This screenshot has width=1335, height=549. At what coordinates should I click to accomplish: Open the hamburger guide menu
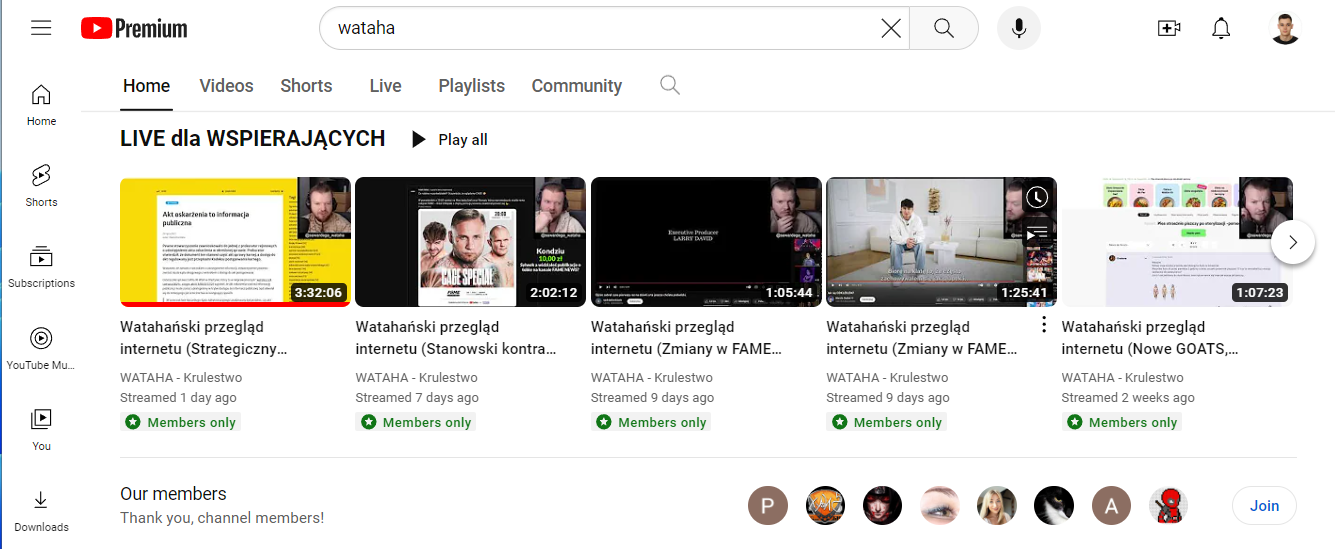pos(41,28)
